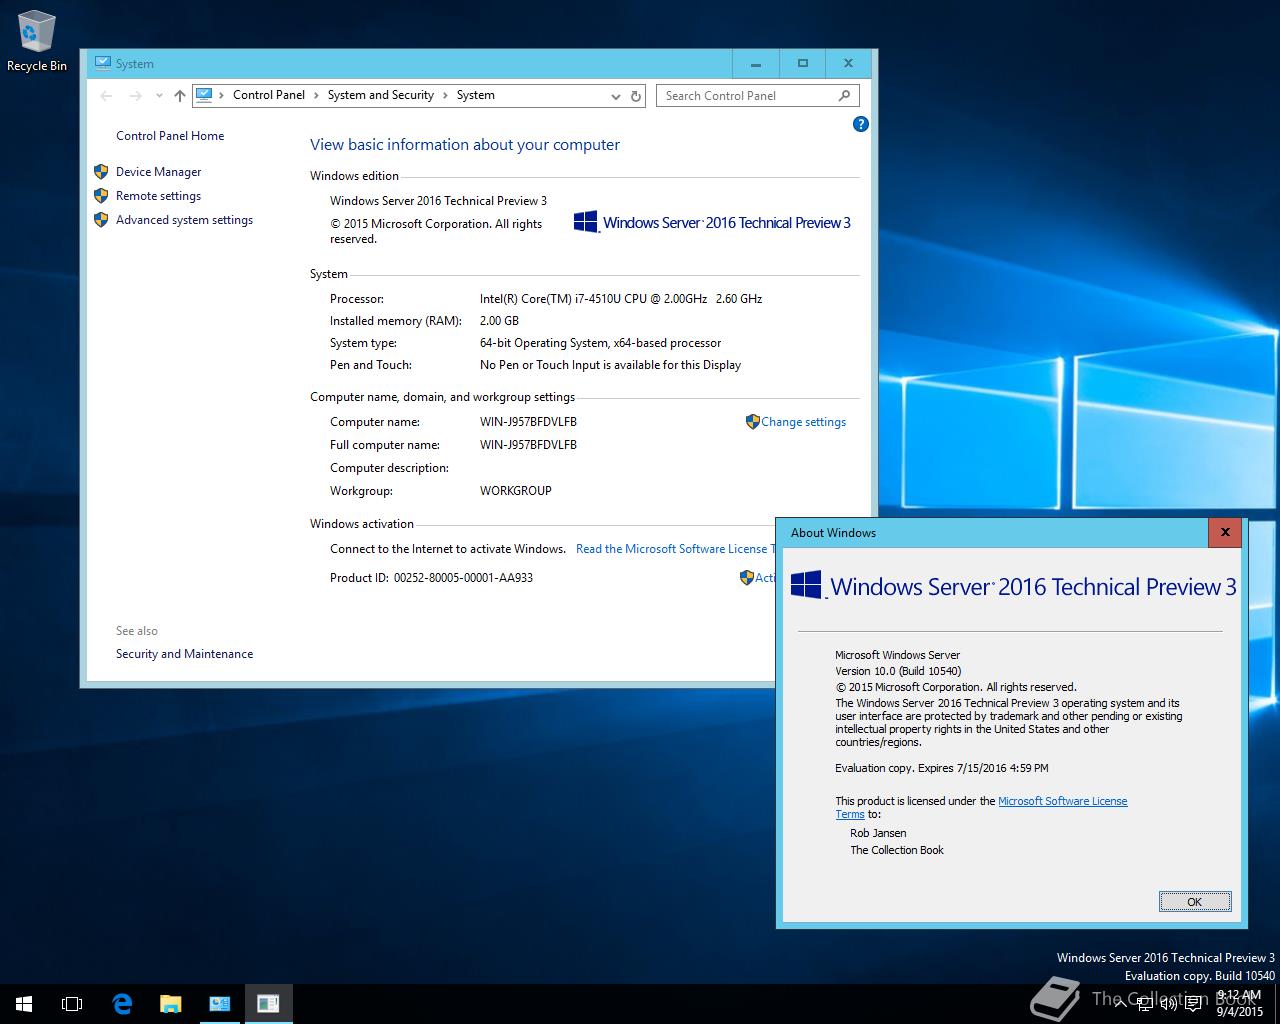
Task: Click the shield icon beside Remote settings
Action: [101, 196]
